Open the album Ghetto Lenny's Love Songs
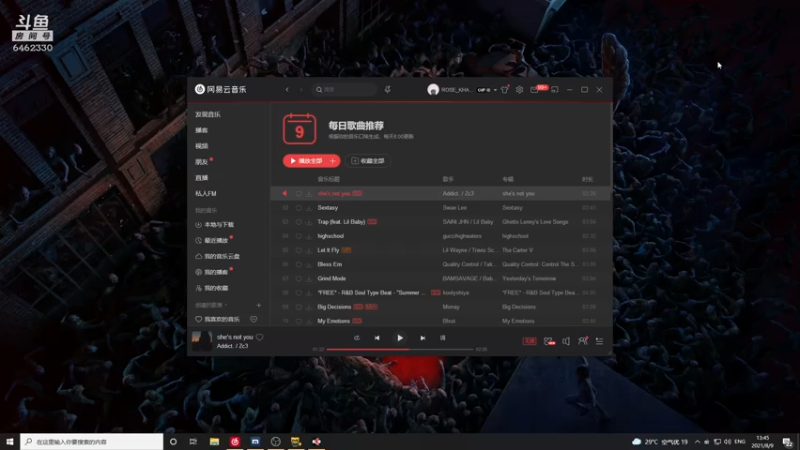800x450 pixels. coord(535,222)
